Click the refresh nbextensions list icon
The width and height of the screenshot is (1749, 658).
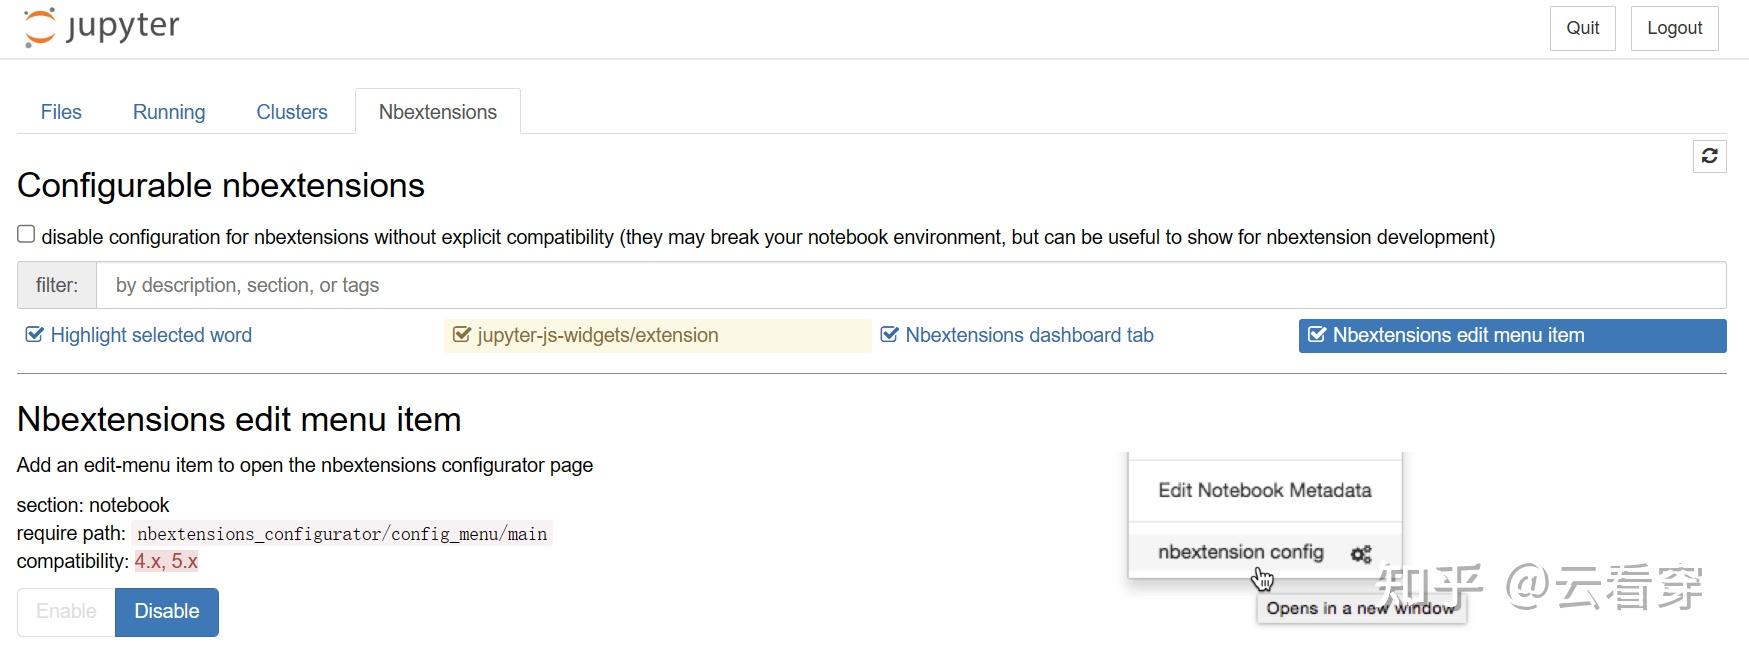tap(1710, 156)
